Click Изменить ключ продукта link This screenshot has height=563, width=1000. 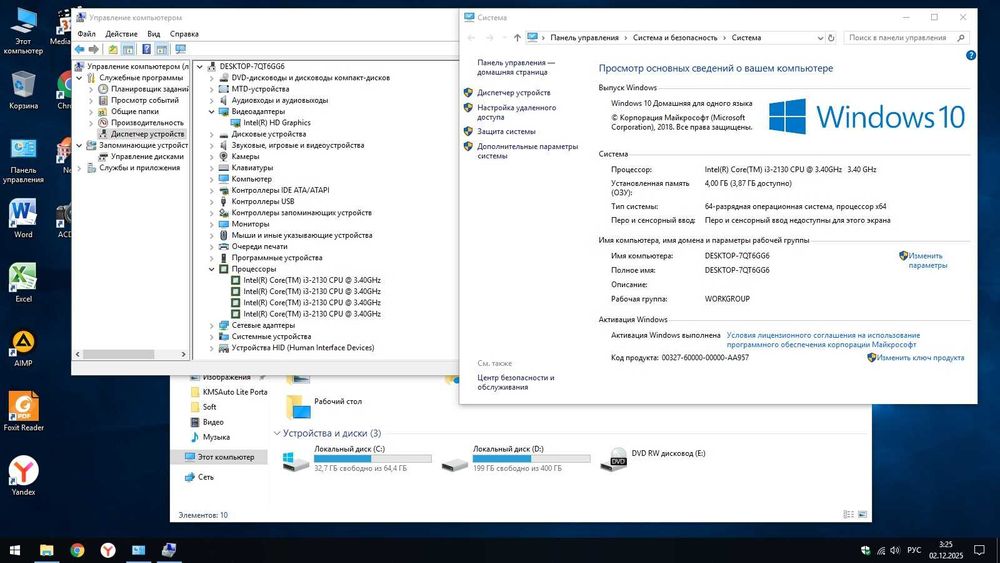tap(920, 358)
